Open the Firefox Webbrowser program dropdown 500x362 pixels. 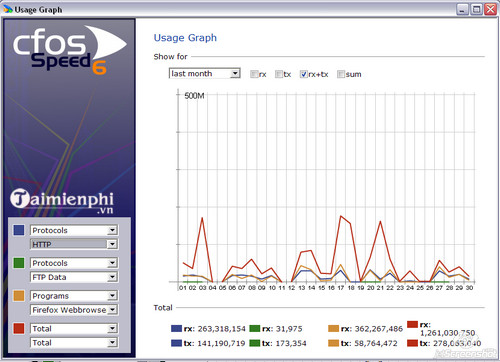[x=74, y=310]
